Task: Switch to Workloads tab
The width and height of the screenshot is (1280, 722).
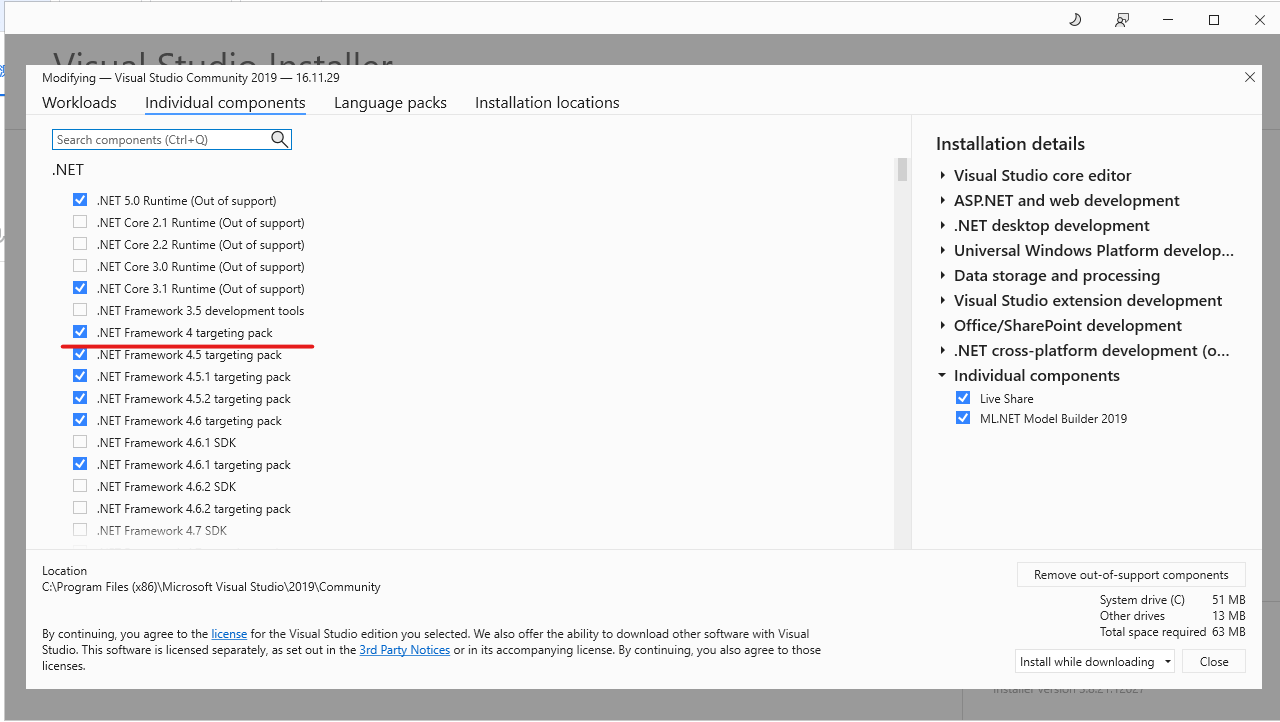Action: point(79,103)
